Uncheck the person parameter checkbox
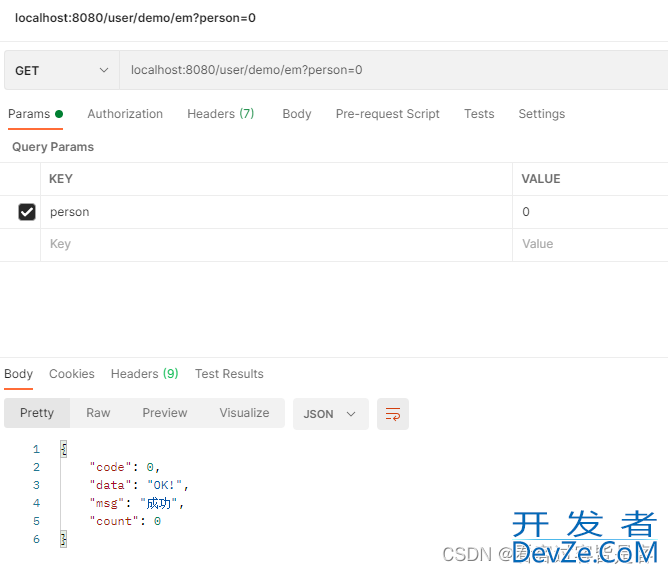Viewport: 668px width, 574px height. [x=27, y=212]
